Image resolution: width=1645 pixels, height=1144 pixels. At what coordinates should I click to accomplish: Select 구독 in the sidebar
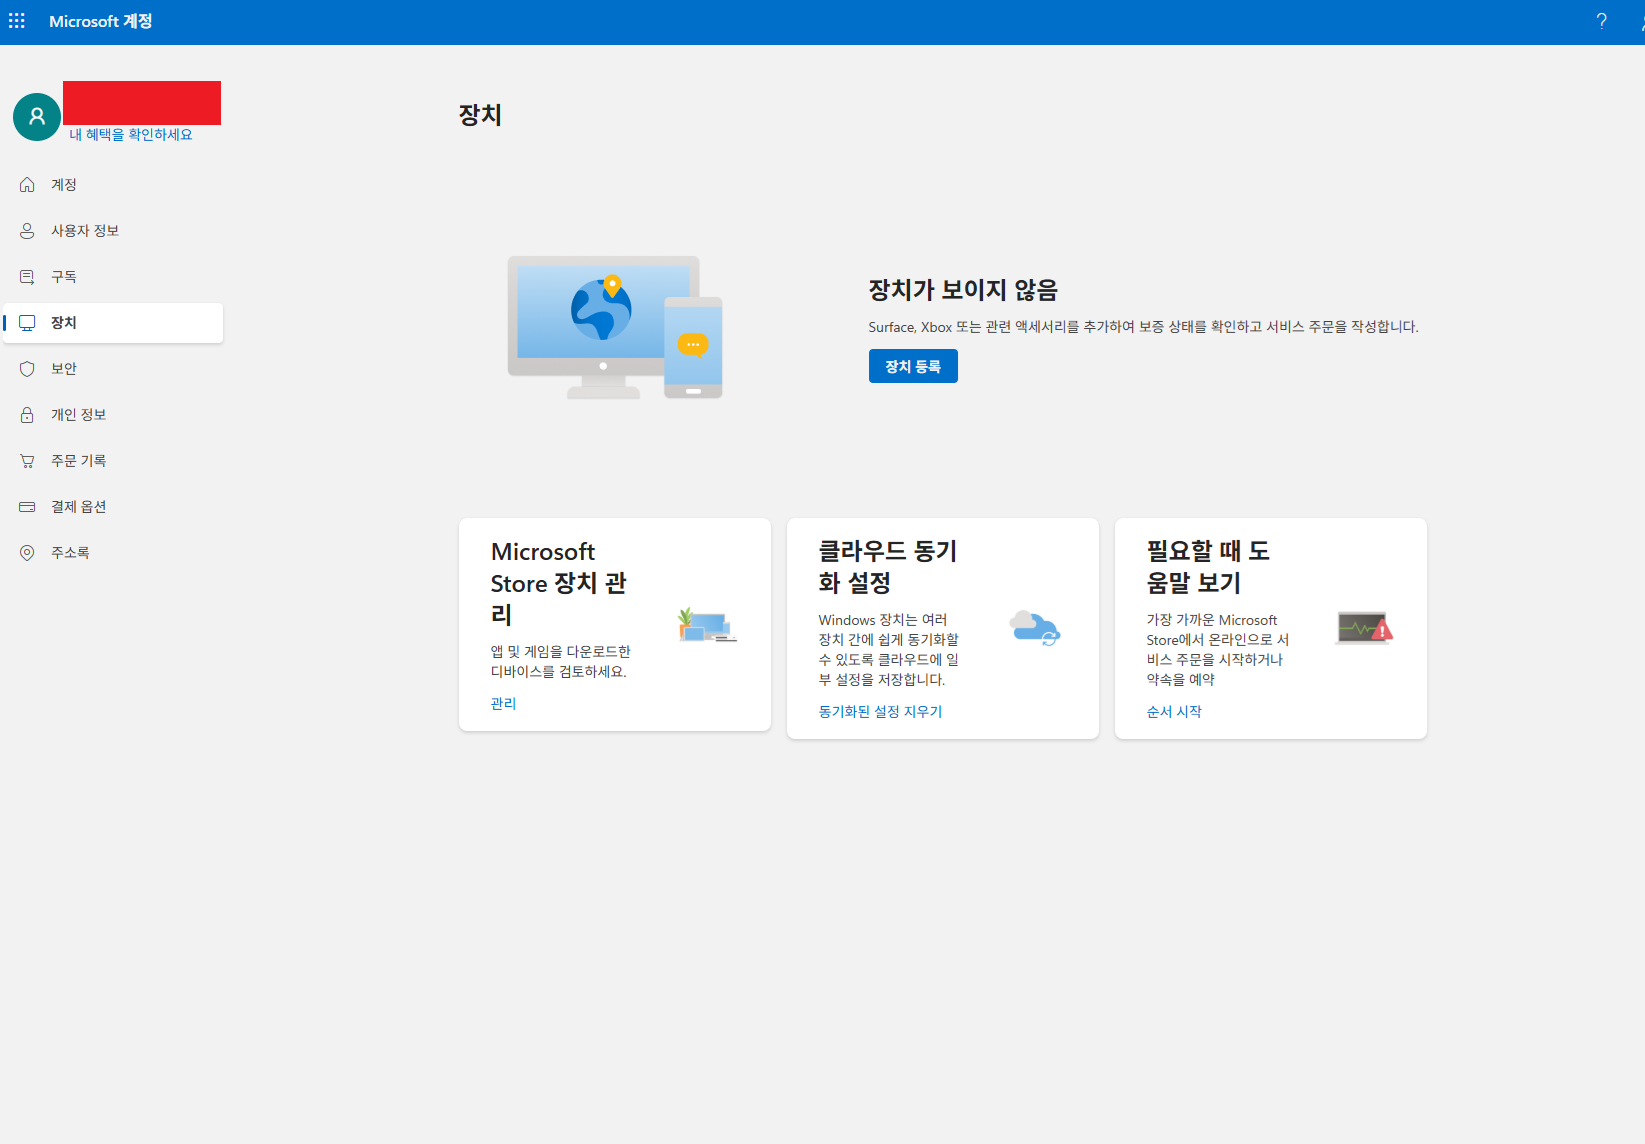click(113, 277)
